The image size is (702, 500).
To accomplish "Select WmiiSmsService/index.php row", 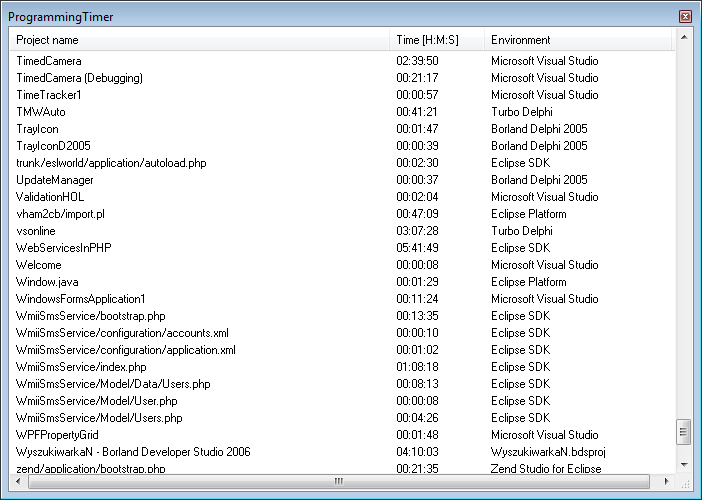I will pos(342,367).
